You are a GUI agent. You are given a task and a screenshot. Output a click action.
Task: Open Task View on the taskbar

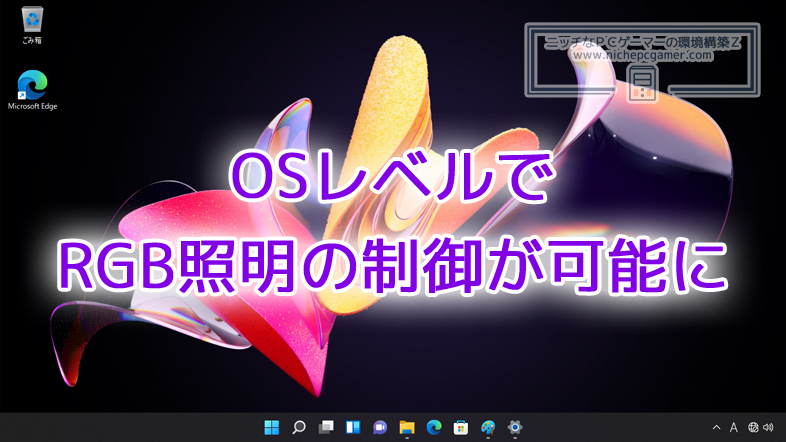[326, 427]
